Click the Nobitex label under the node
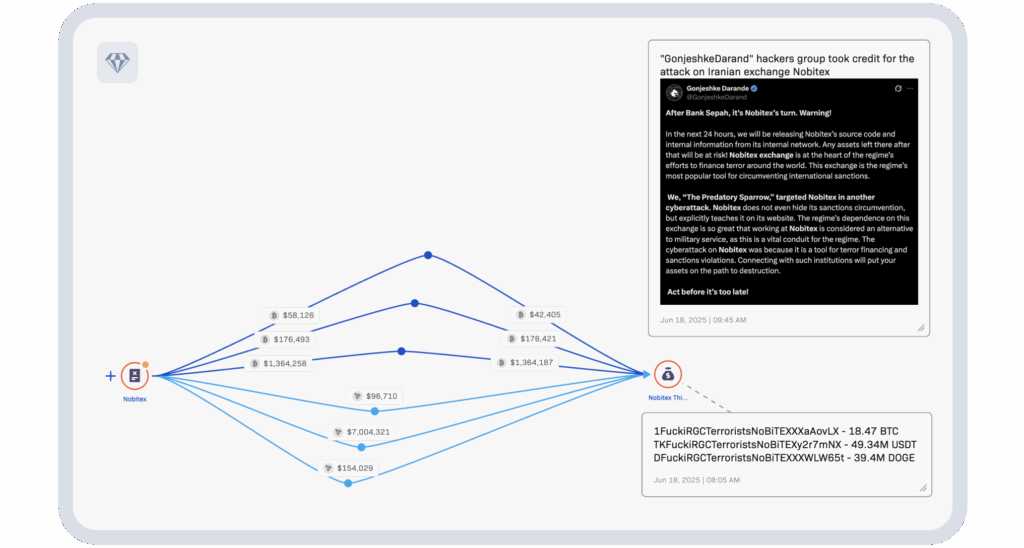 click(x=135, y=399)
